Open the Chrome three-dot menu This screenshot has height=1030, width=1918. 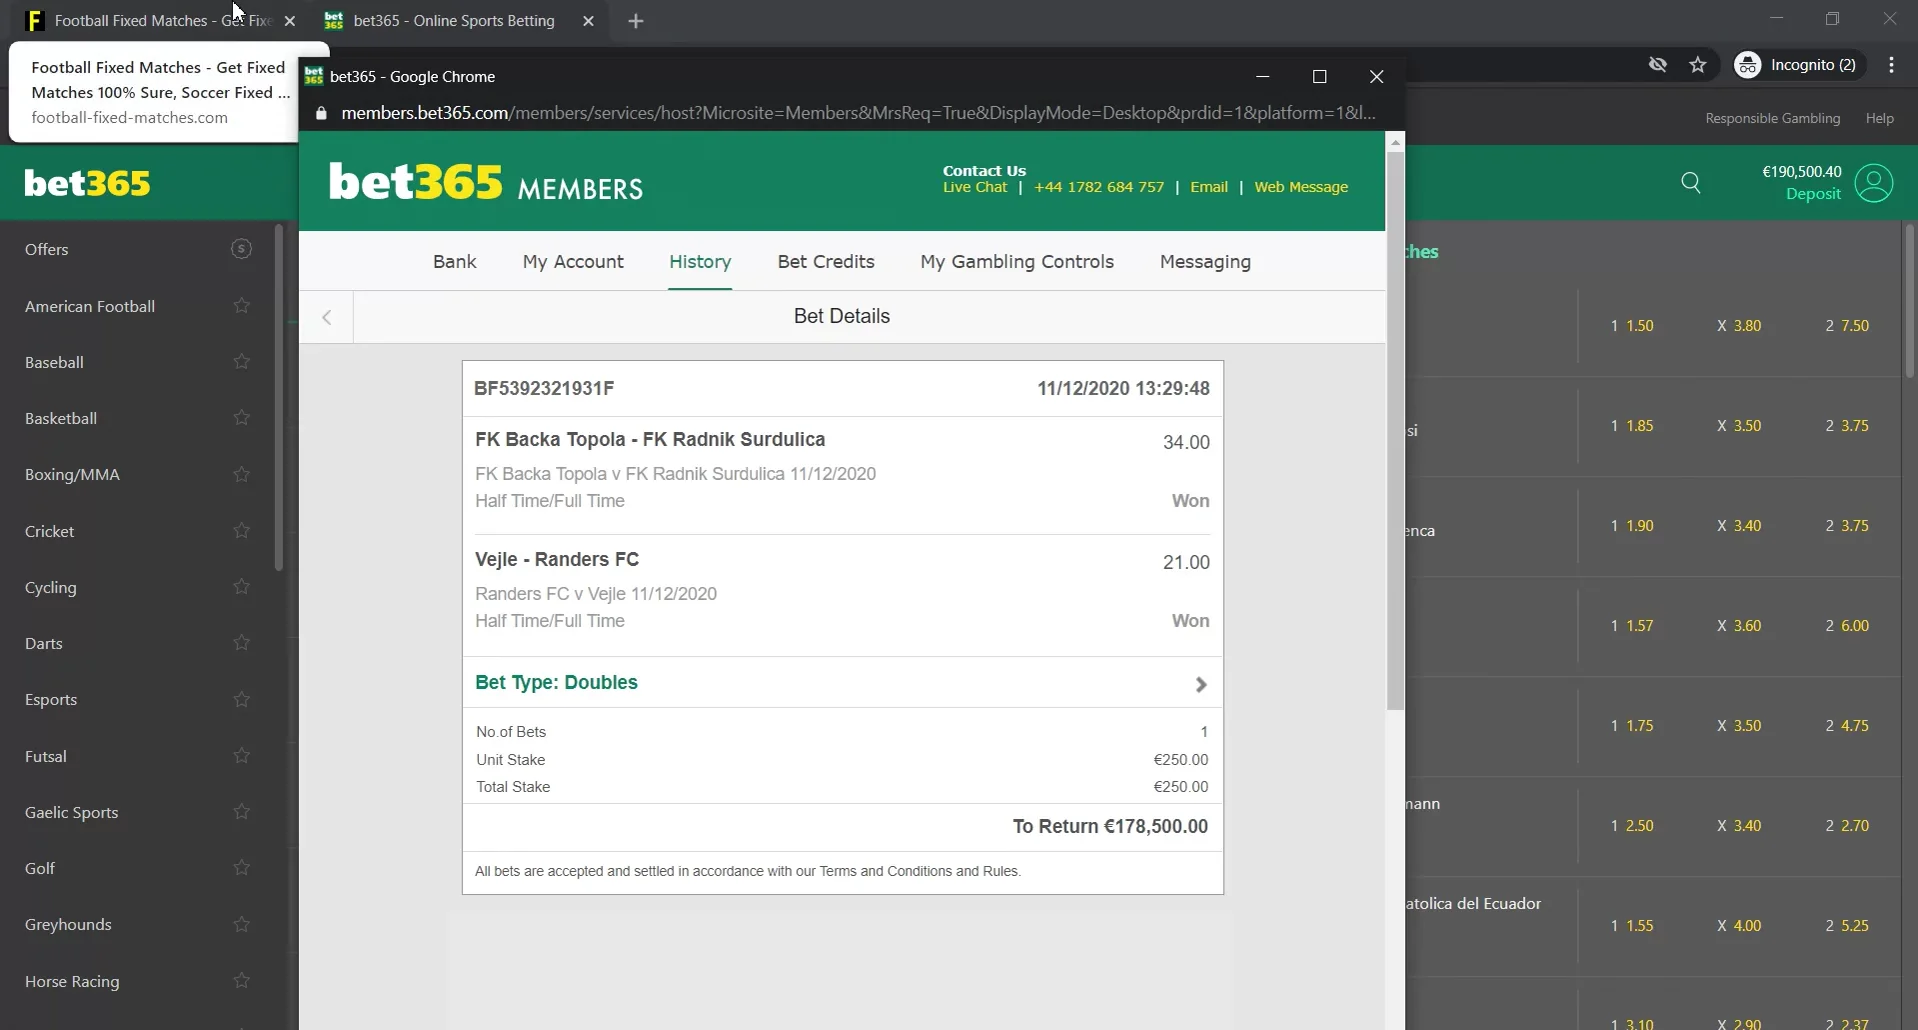1891,65
